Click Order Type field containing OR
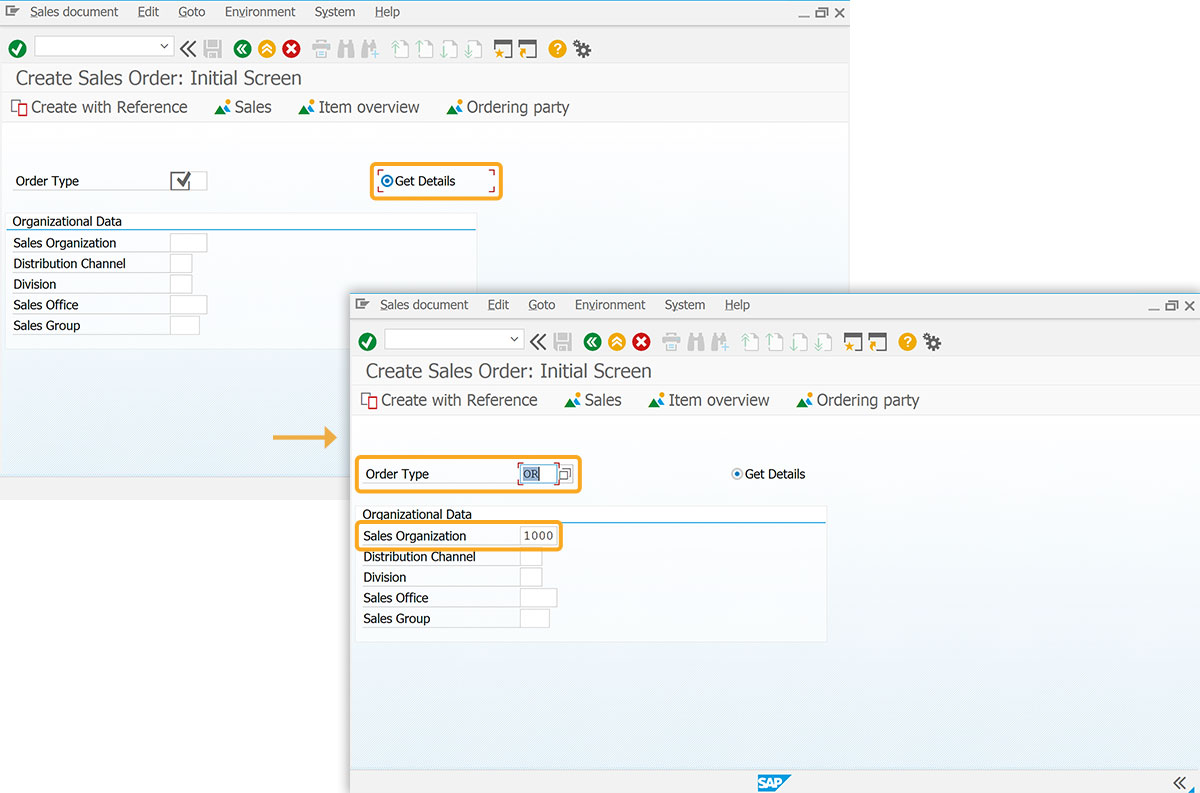The width and height of the screenshot is (1200, 793). point(538,474)
